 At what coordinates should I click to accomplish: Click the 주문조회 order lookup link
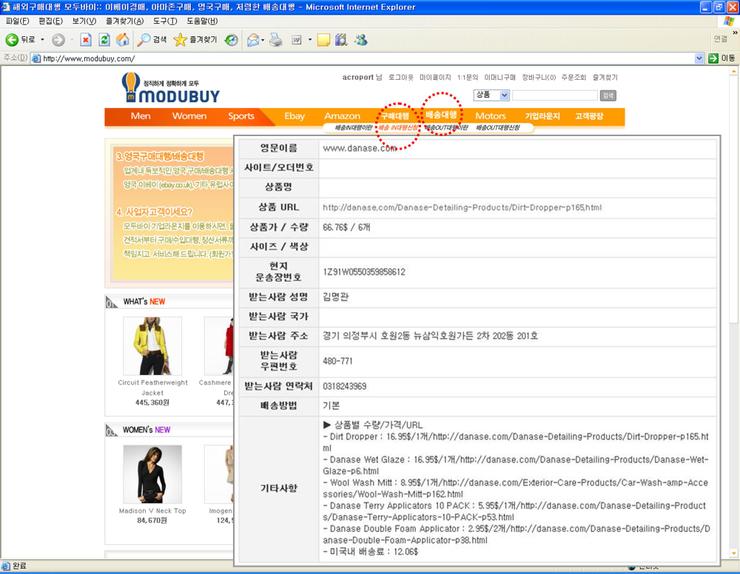573,77
